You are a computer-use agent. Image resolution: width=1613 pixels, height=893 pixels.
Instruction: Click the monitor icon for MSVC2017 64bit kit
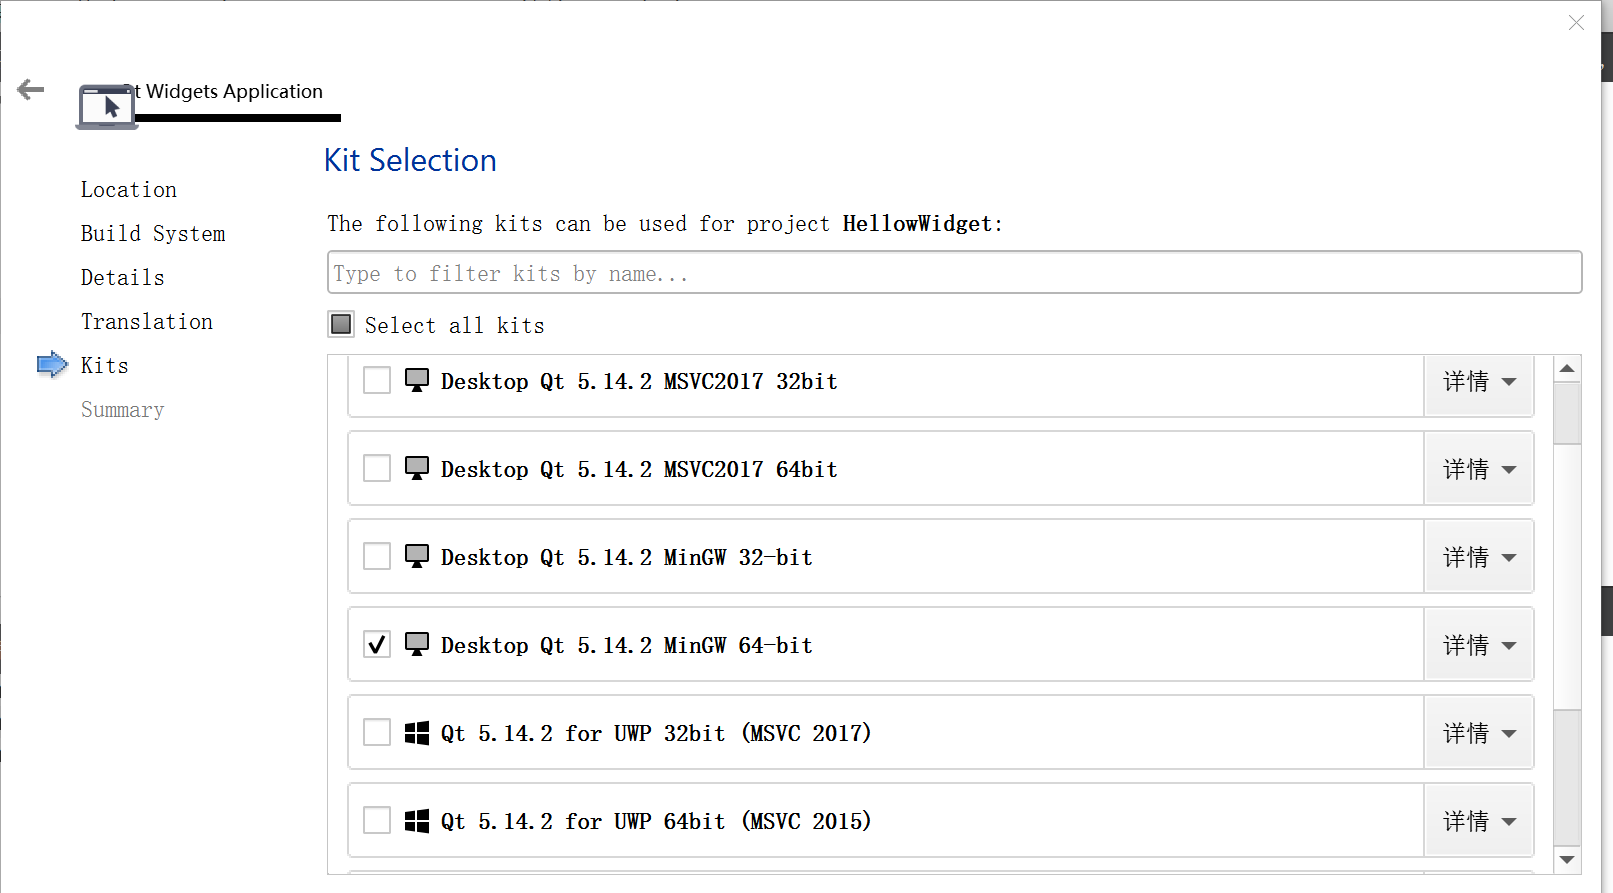click(417, 469)
